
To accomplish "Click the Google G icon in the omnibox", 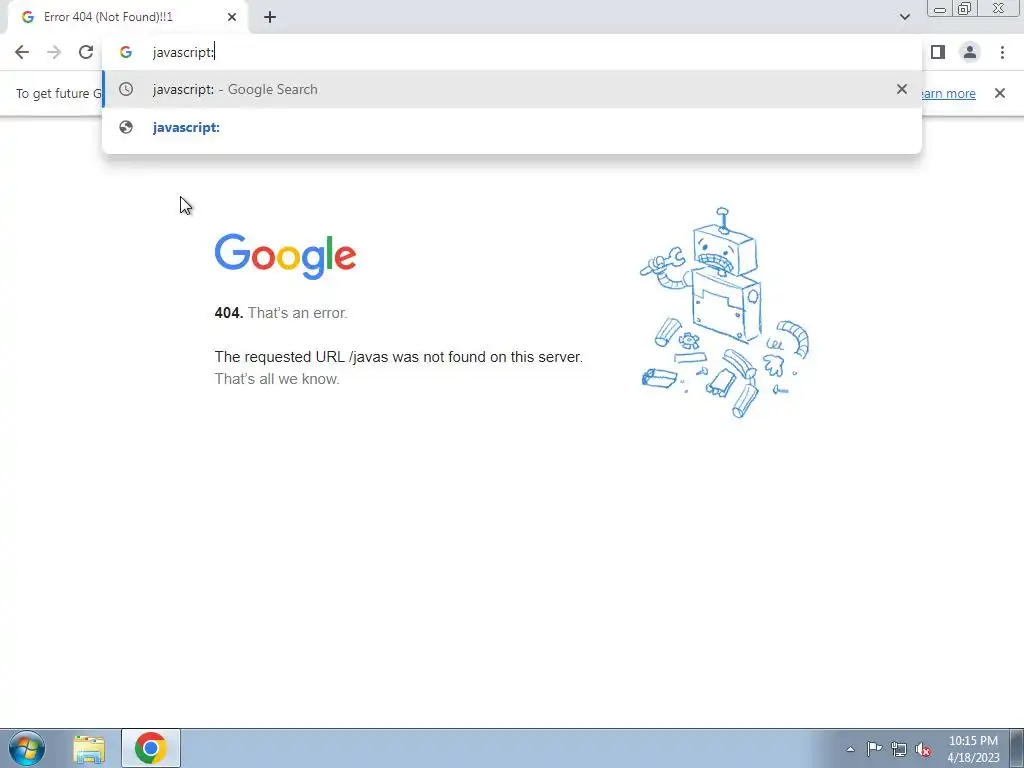I will coord(126,52).
